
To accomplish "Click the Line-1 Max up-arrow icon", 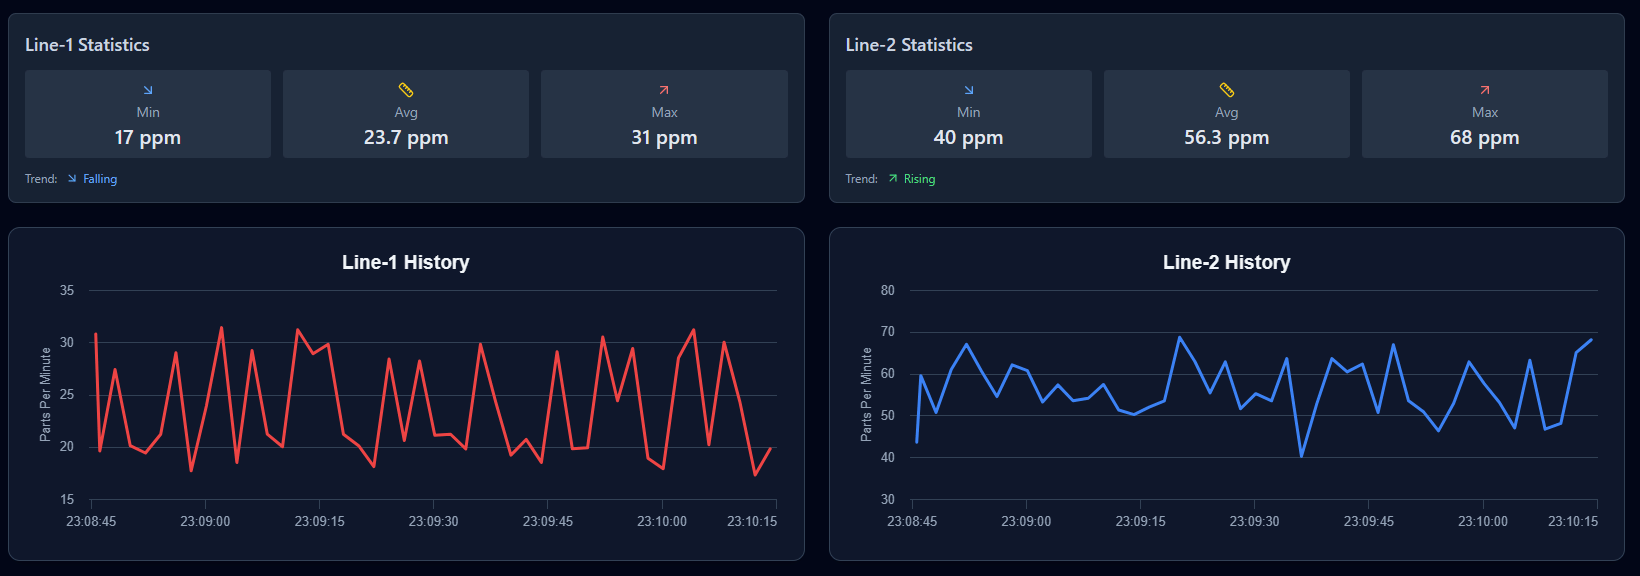I will [x=664, y=90].
